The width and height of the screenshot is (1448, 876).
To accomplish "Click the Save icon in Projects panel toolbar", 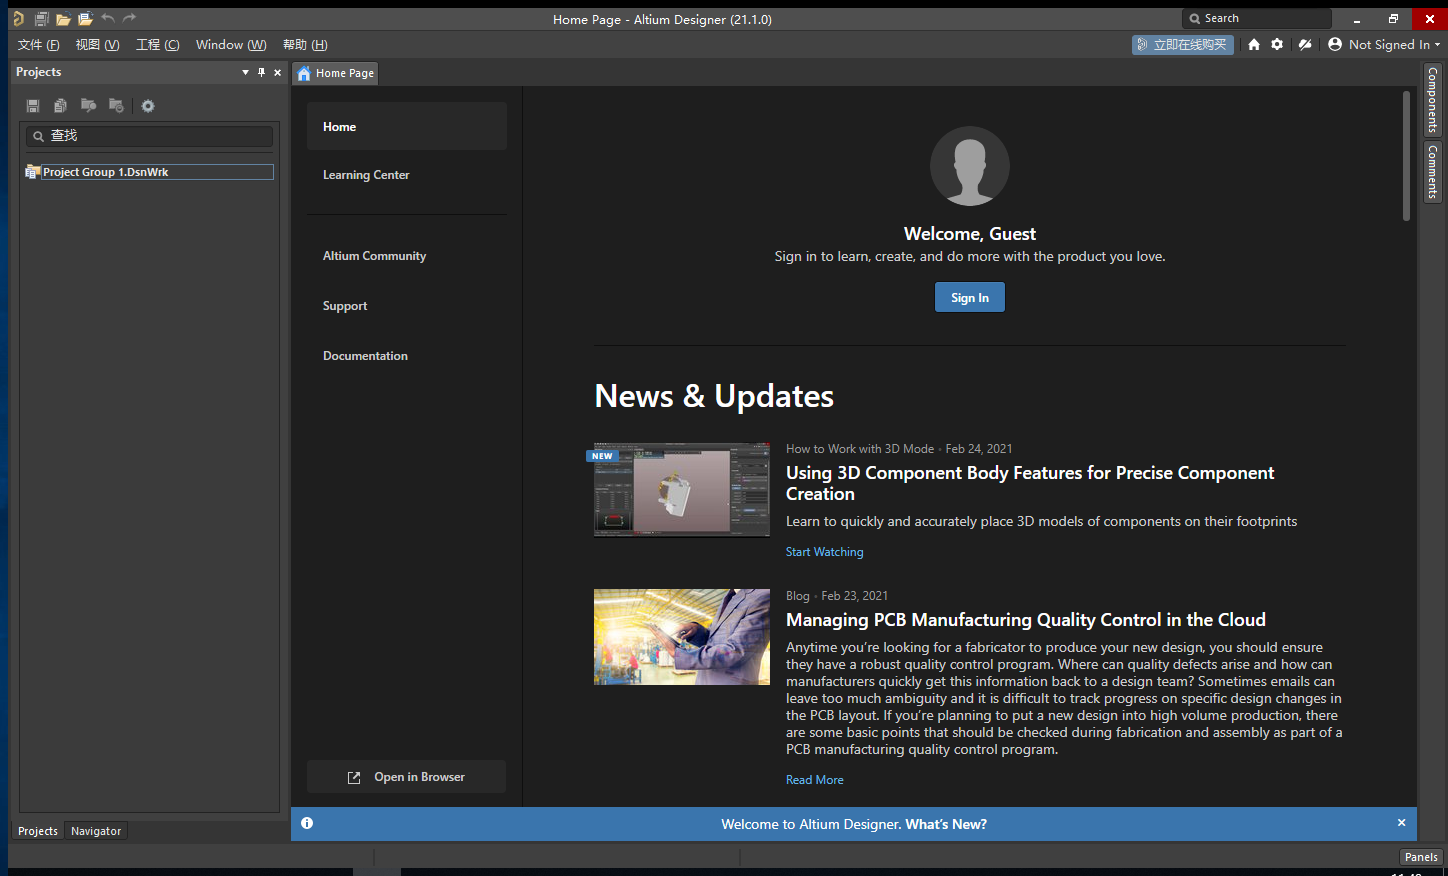I will click(x=33, y=106).
